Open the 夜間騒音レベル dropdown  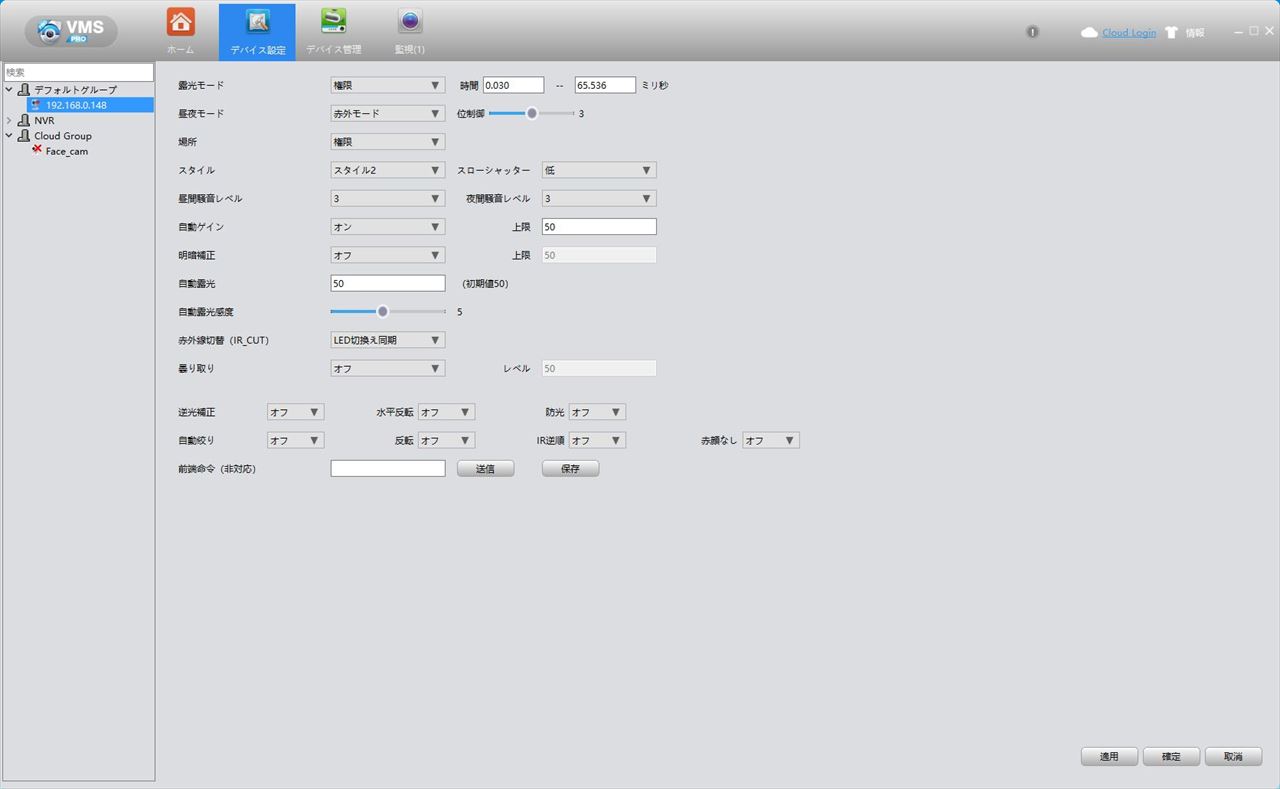click(x=599, y=198)
